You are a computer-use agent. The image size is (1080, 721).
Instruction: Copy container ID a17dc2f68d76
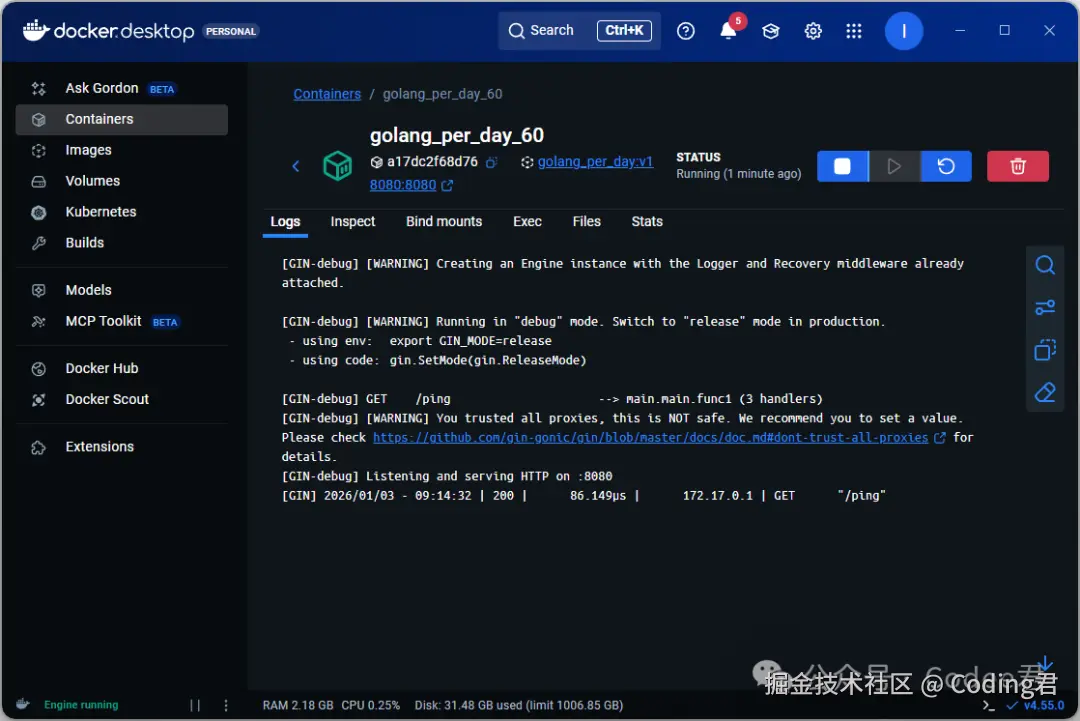tap(492, 162)
